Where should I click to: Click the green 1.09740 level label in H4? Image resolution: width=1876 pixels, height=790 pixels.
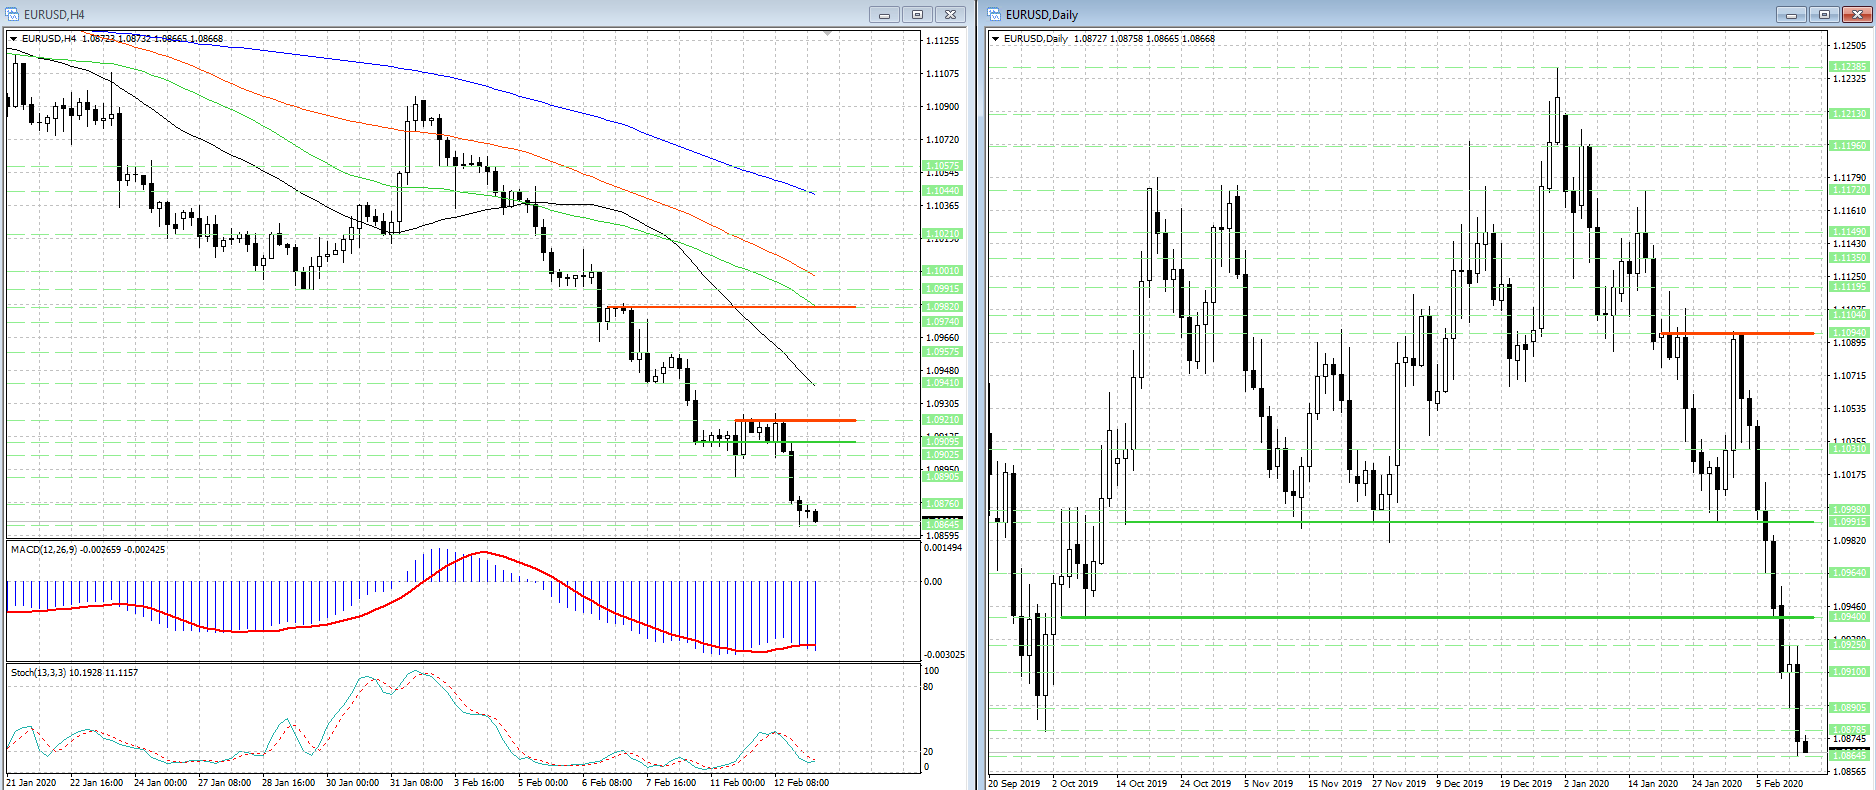coord(942,322)
